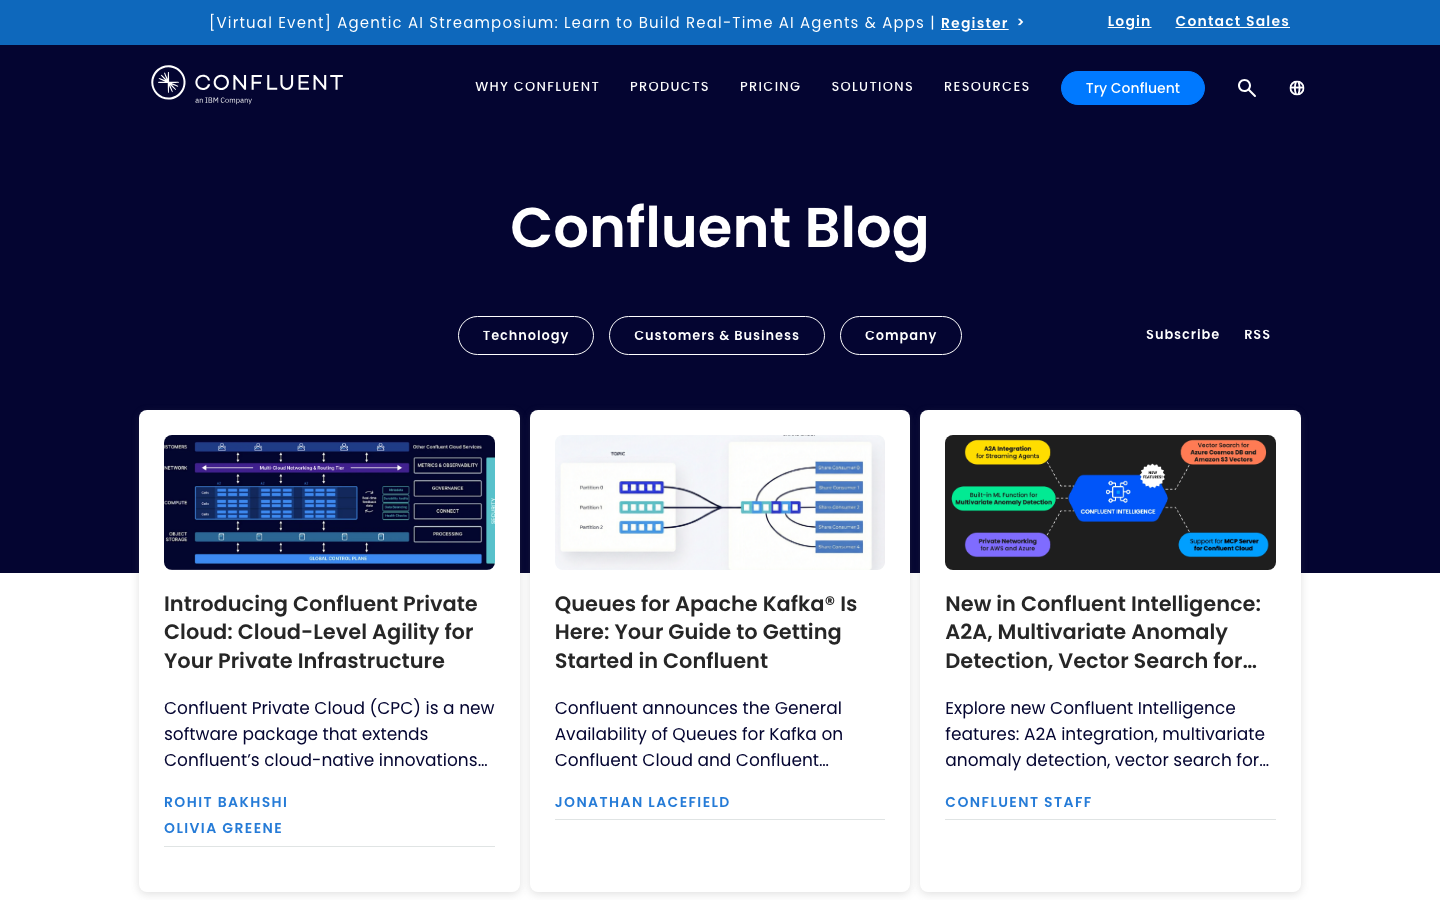Open the search magnifier icon
Viewport: 1440px width, 900px height.
tap(1246, 88)
